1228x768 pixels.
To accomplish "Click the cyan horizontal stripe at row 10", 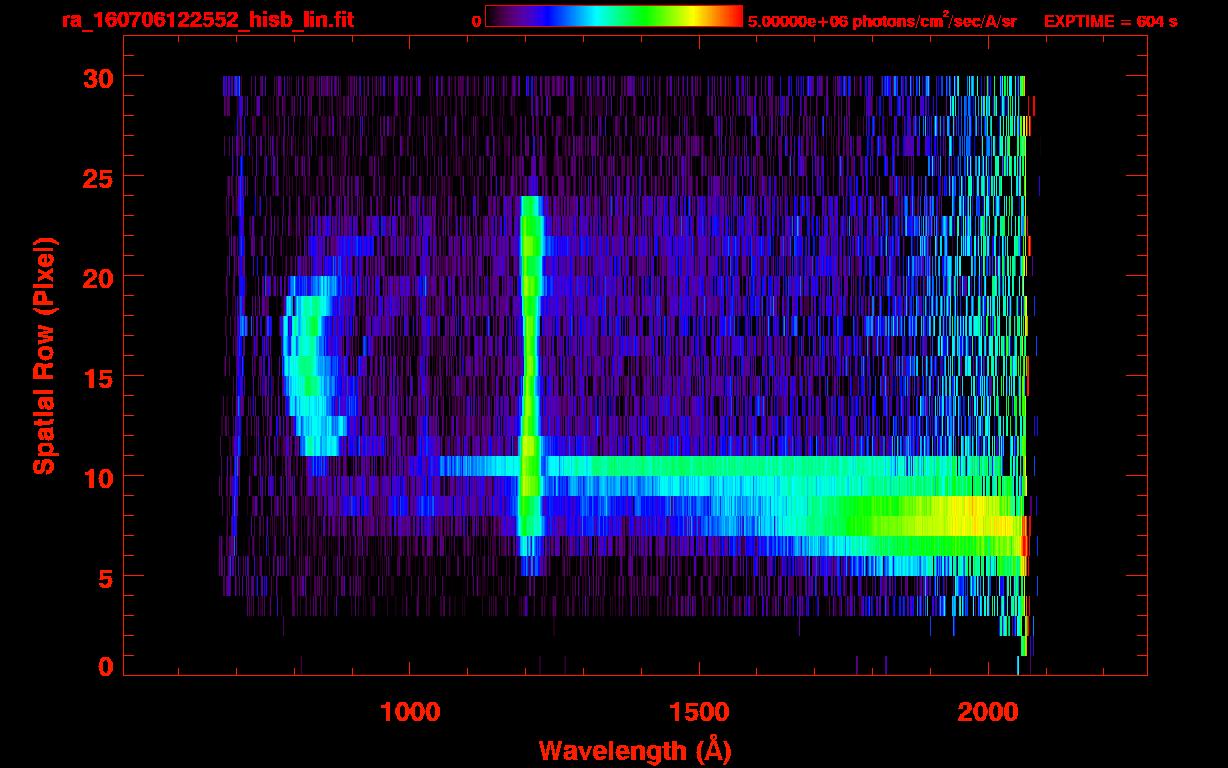I will (x=750, y=466).
